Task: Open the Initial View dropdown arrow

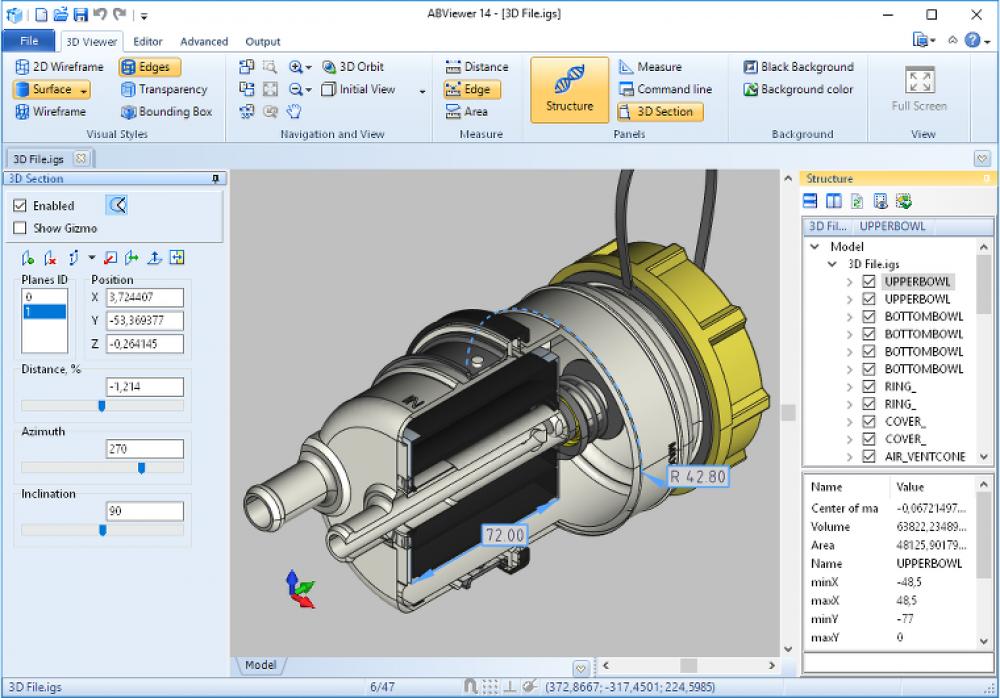Action: tap(421, 90)
